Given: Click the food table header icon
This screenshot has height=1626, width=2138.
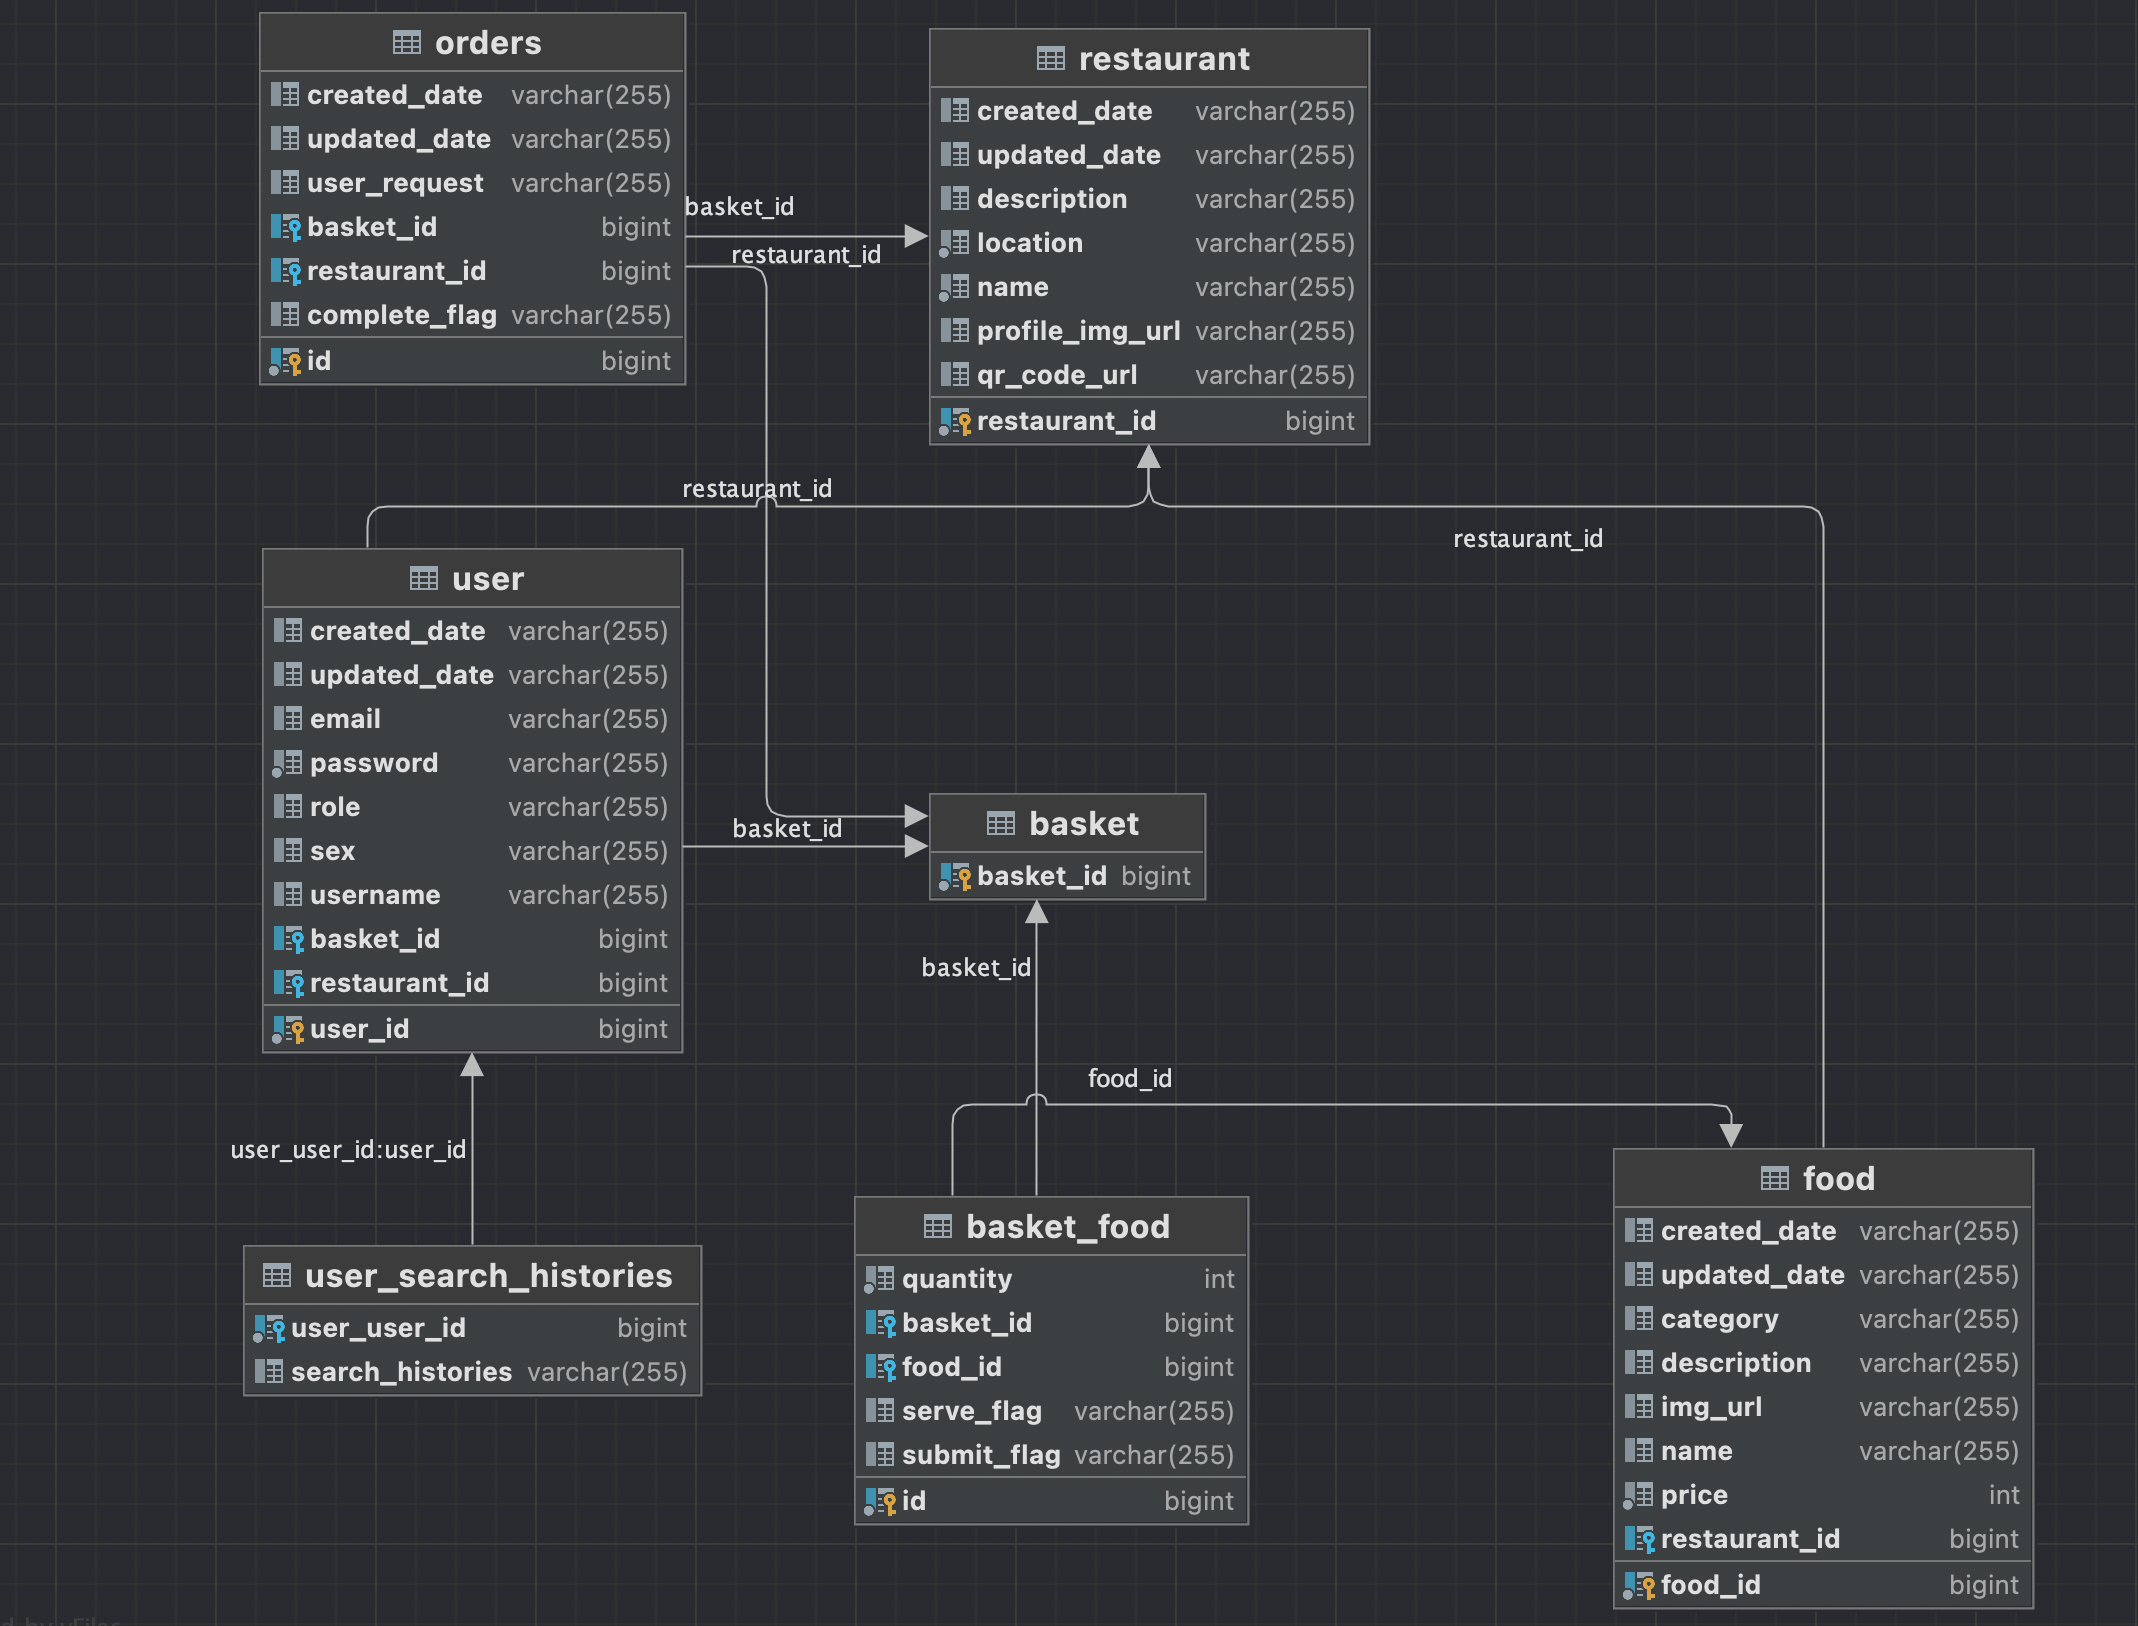Looking at the screenshot, I should click(x=1774, y=1179).
